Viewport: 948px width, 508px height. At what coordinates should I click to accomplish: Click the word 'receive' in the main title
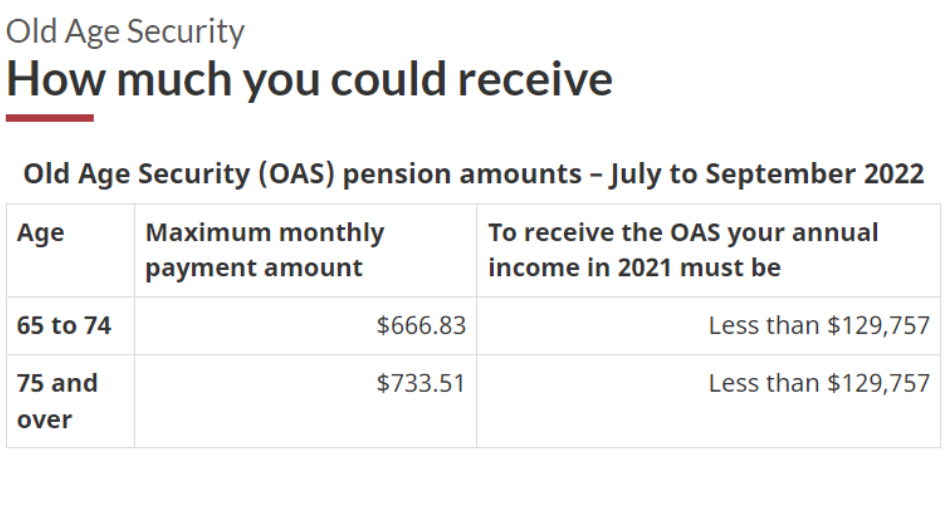tap(535, 79)
